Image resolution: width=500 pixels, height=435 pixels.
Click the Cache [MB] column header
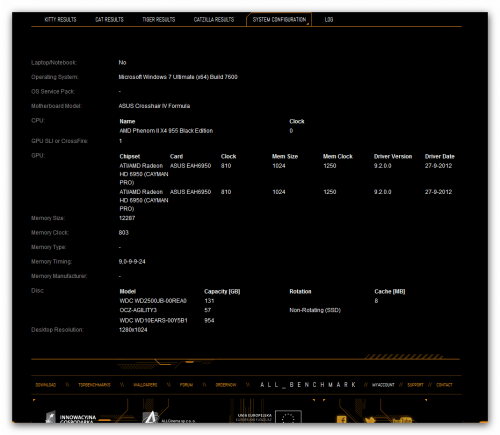coord(390,291)
